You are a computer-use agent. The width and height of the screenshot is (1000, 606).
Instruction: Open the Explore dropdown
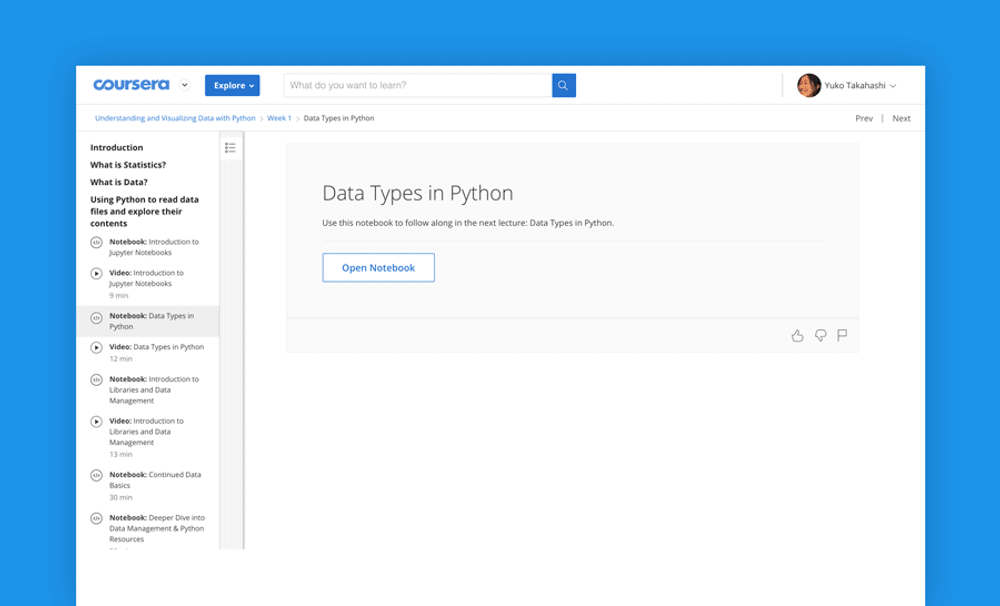click(231, 85)
